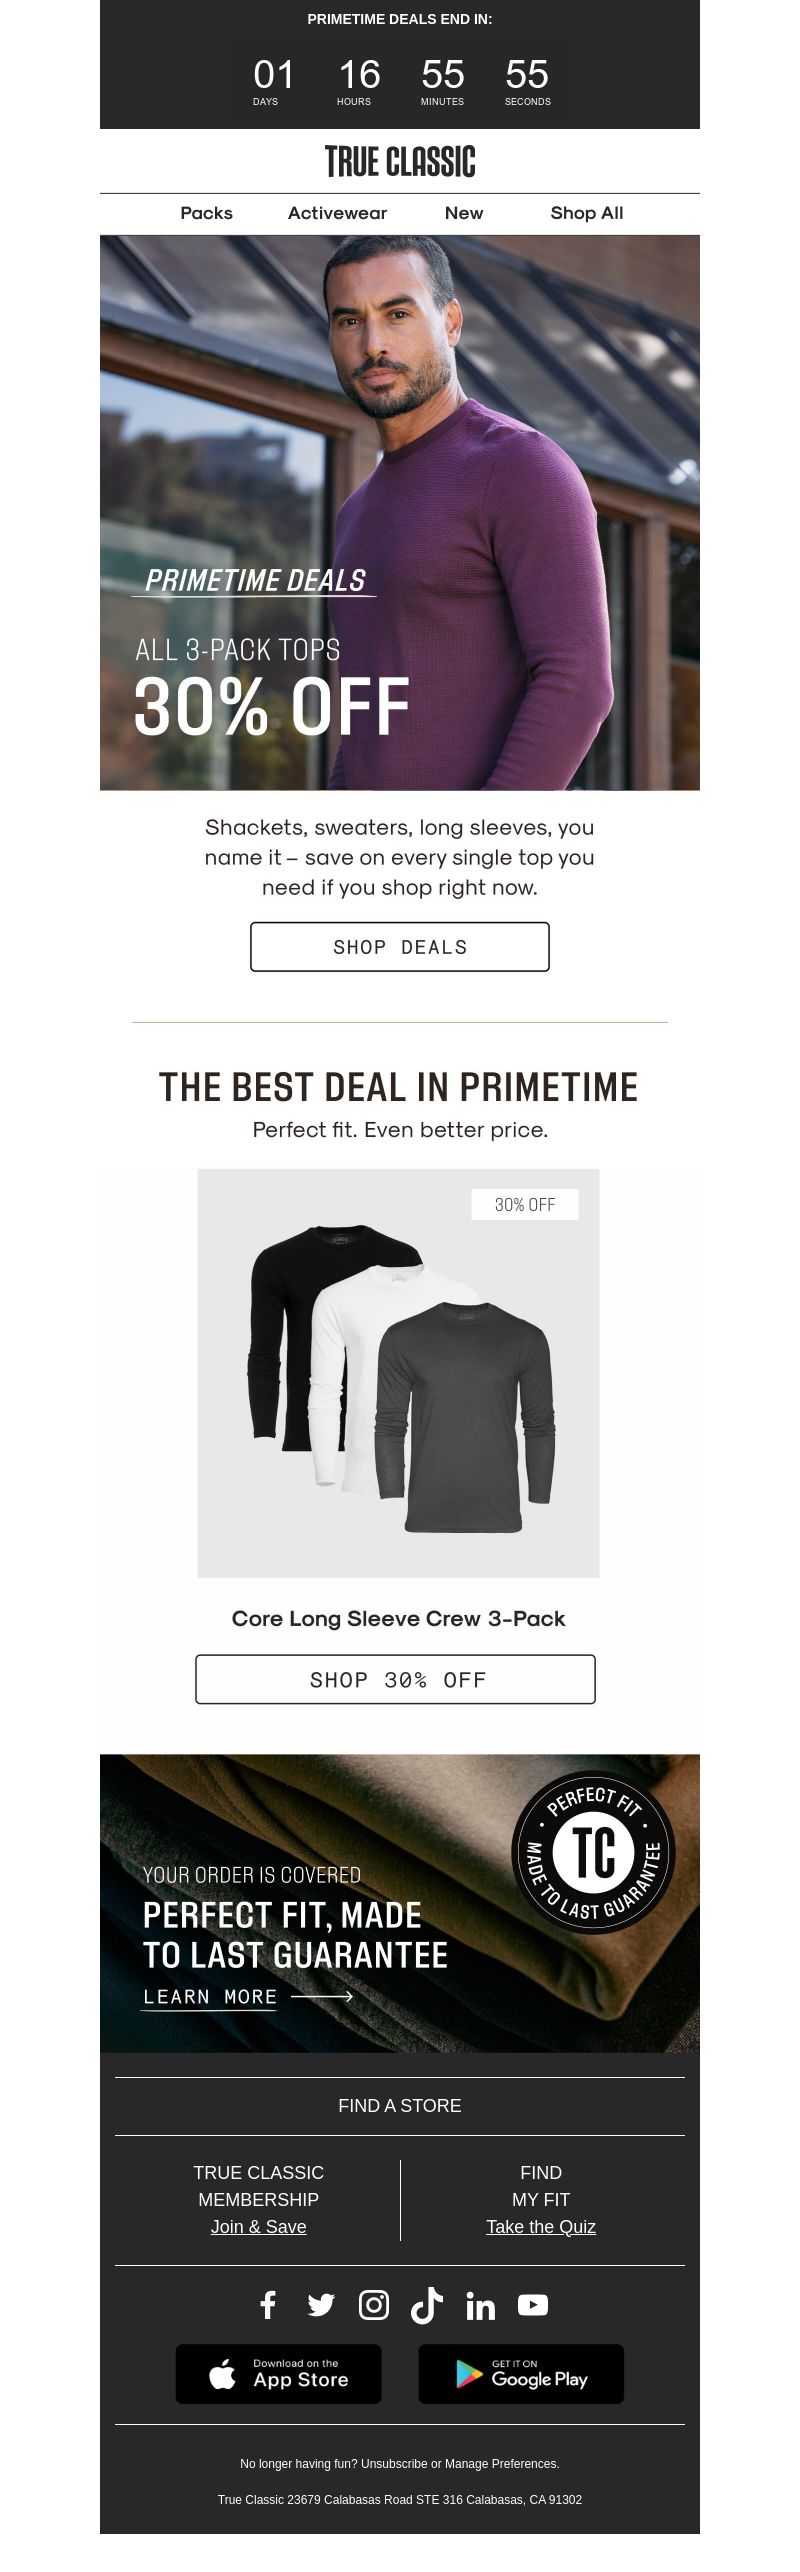The image size is (800, 2572).
Task: Click the Shop Deals button
Action: pos(400,947)
